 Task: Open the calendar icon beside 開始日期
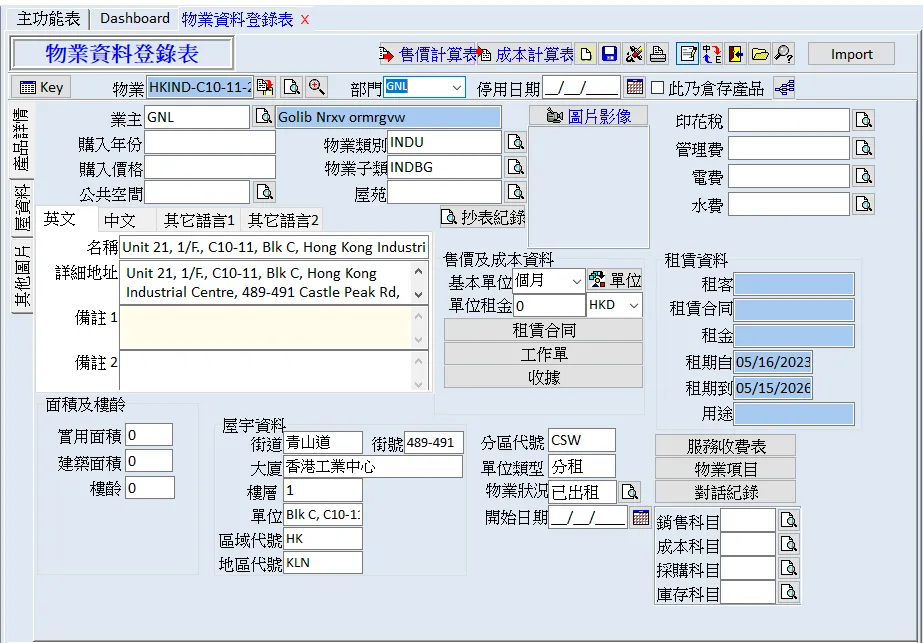click(x=642, y=517)
